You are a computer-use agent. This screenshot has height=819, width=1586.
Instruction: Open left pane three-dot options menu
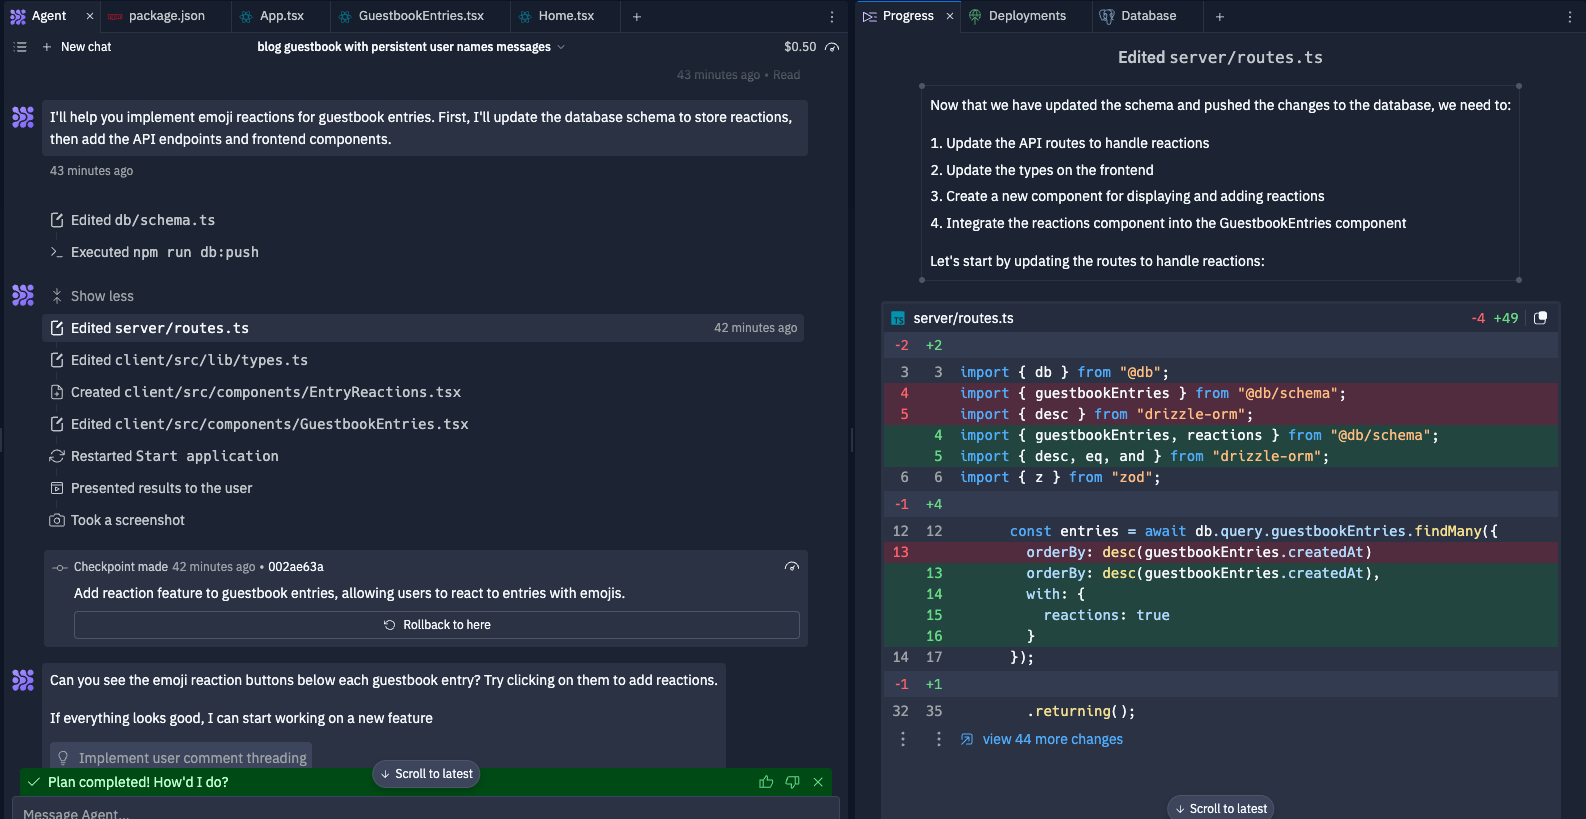pyautogui.click(x=831, y=17)
